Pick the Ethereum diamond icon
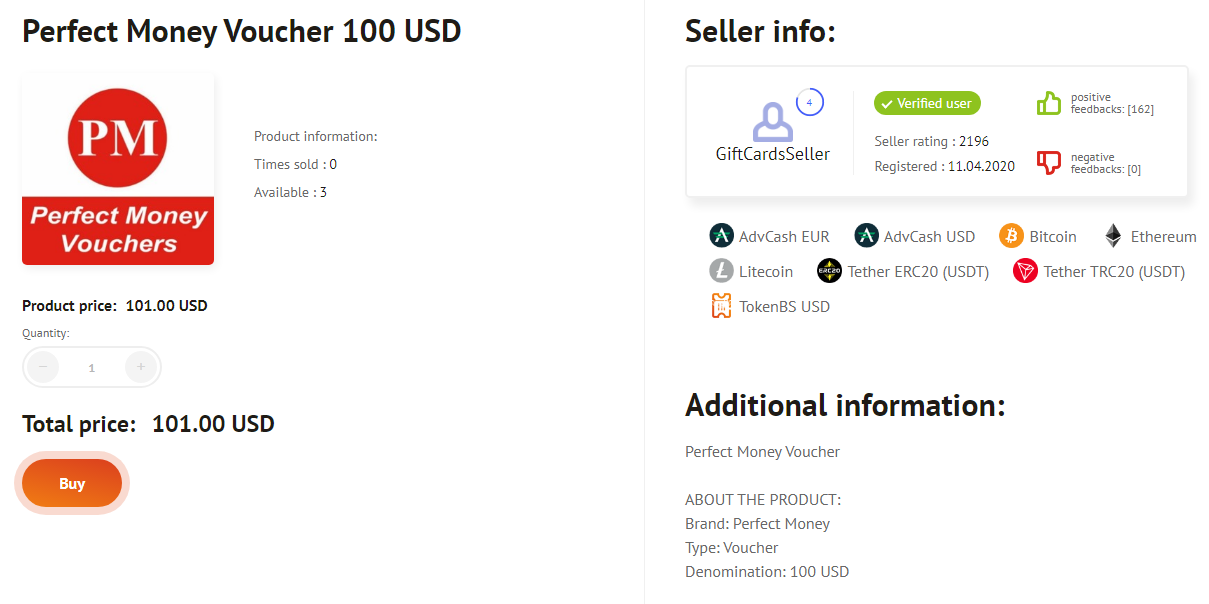Image resolution: width=1209 pixels, height=604 pixels. click(x=1113, y=236)
